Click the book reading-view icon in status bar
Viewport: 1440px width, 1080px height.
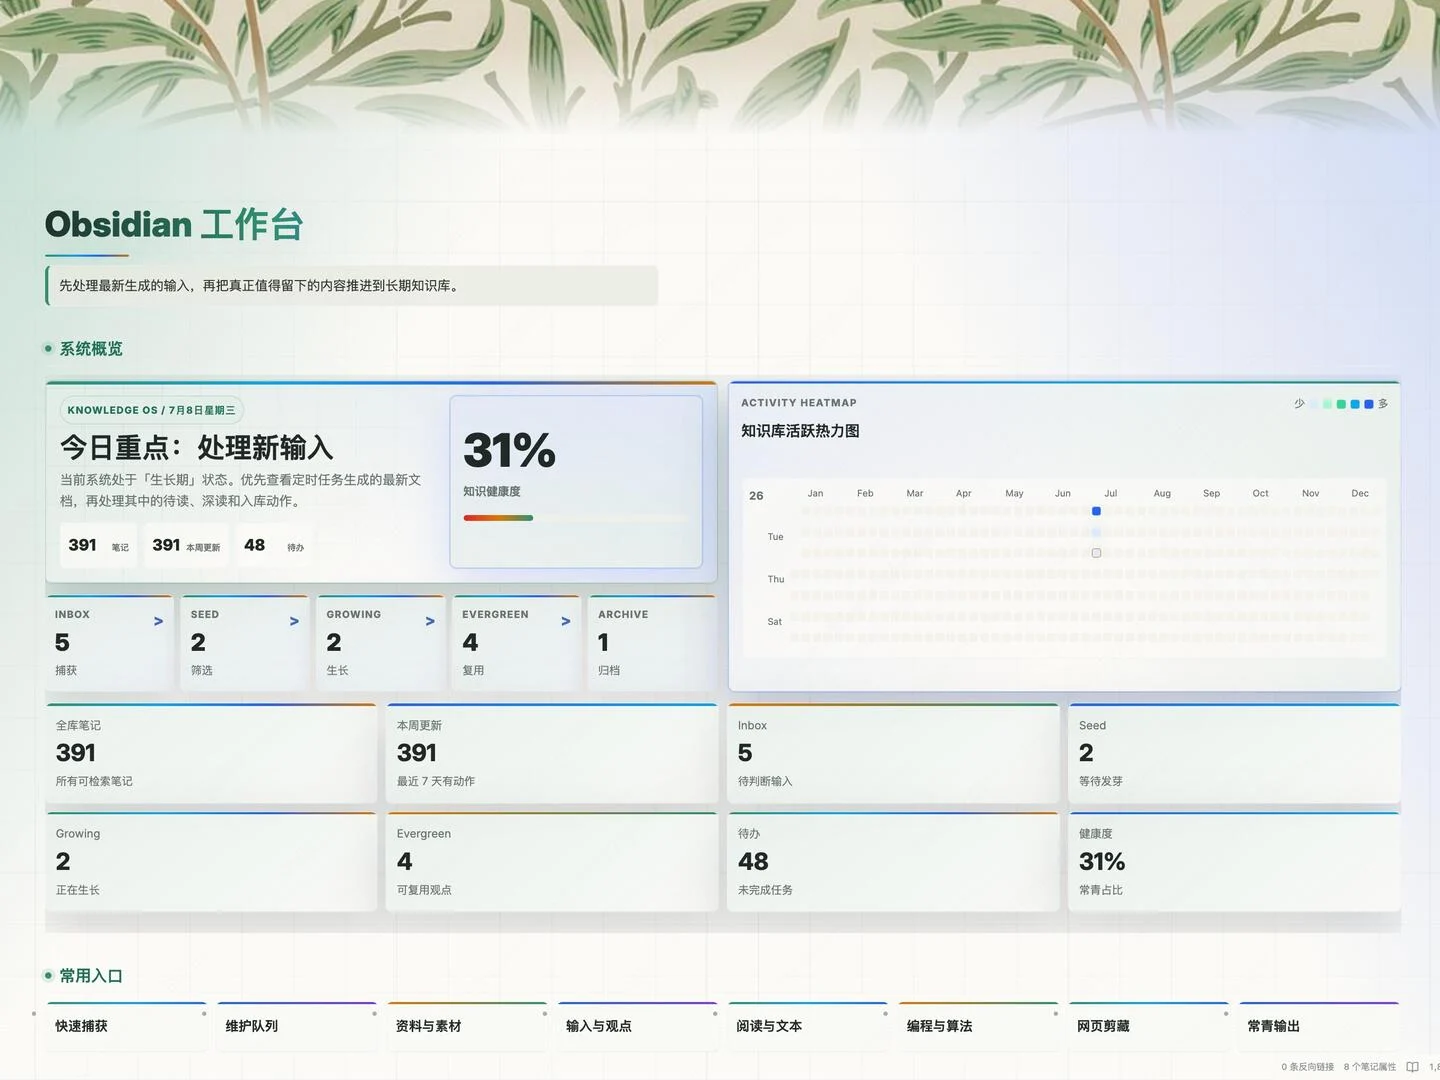coord(1412,1067)
